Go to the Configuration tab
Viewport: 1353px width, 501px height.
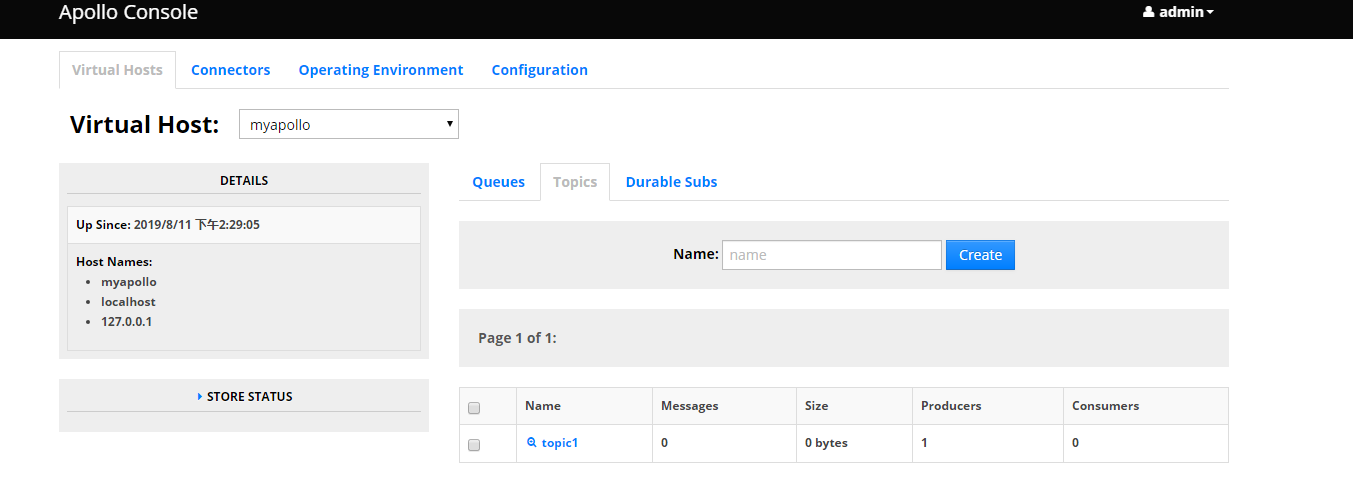[539, 70]
